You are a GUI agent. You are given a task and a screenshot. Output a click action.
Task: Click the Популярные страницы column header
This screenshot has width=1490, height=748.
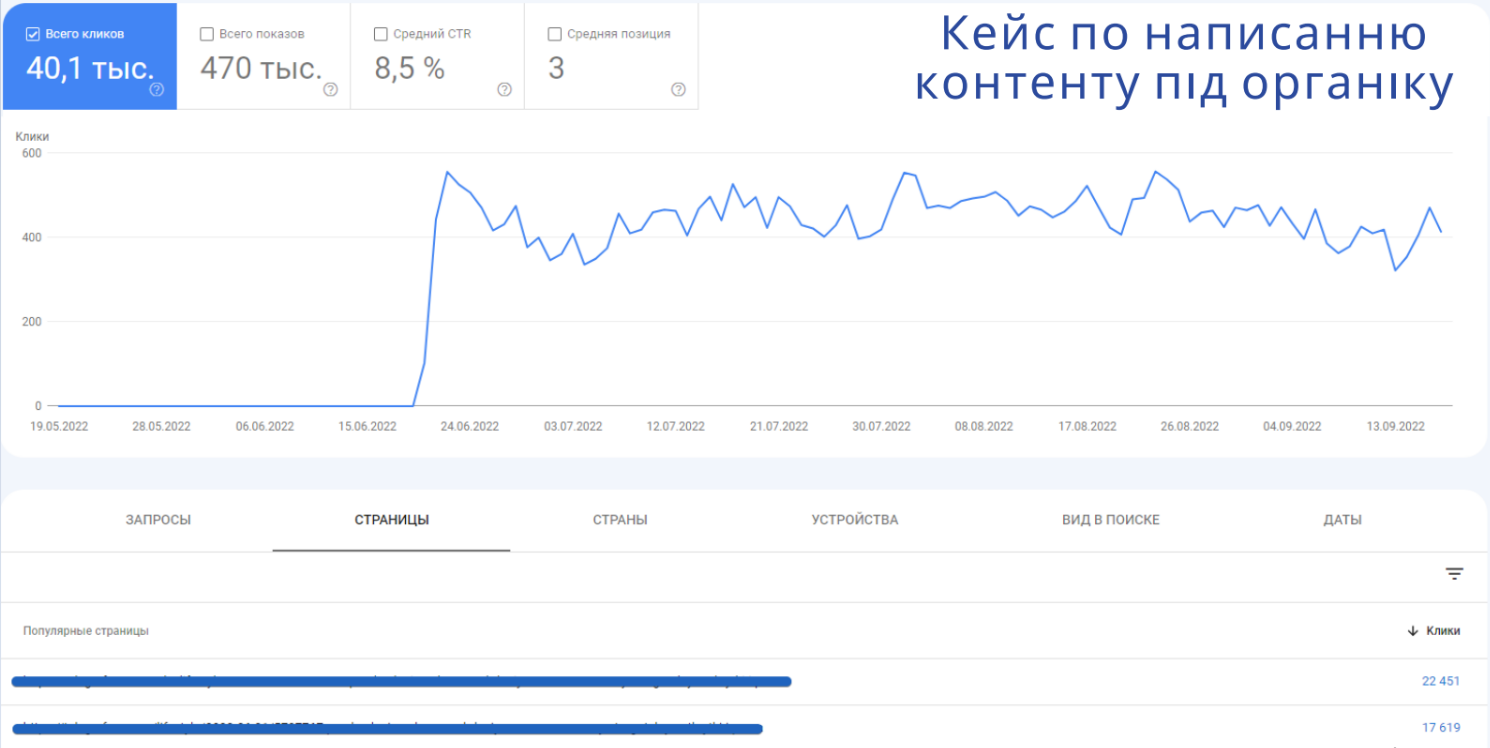[x=86, y=631]
